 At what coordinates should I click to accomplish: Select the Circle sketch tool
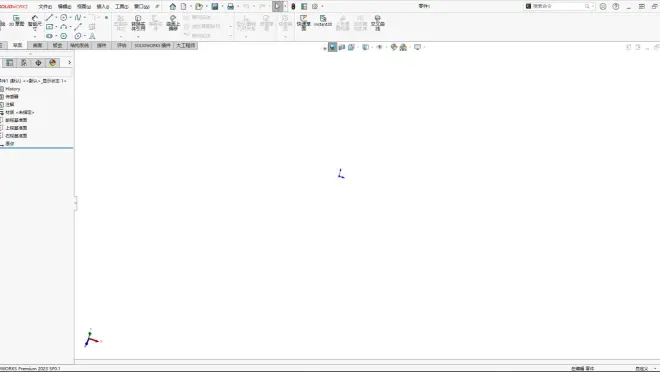[64, 17]
